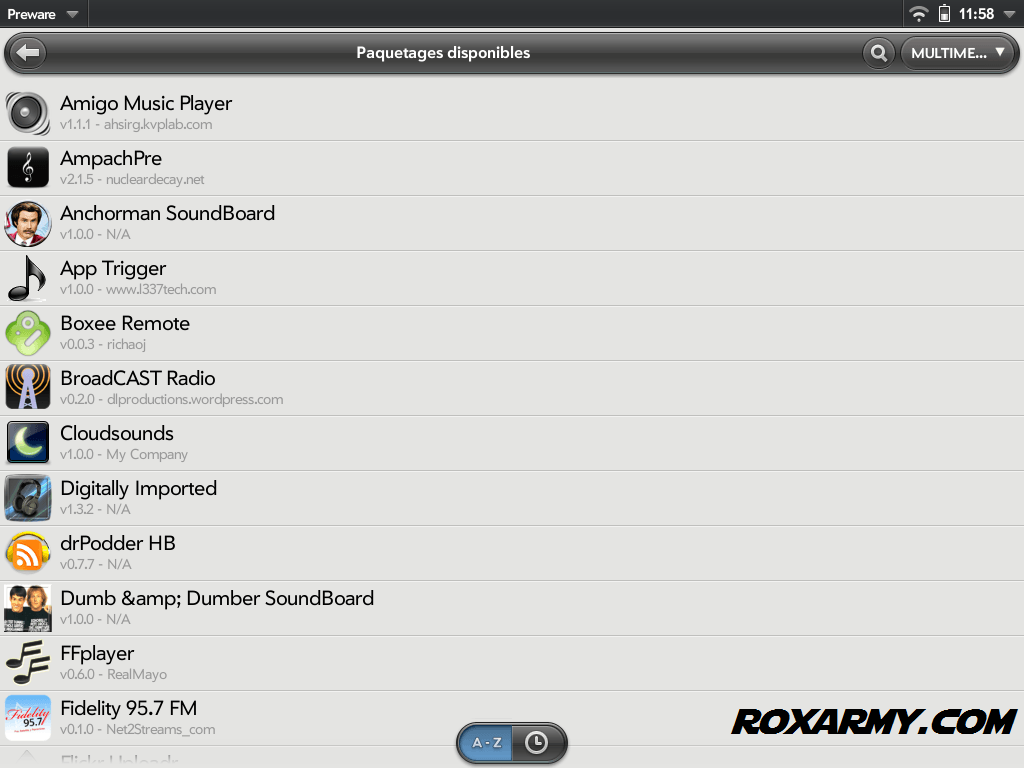Click the Dumb & Dumber SoundBoard thumbnail
Viewport: 1024px width, 768px height.
(x=27, y=608)
